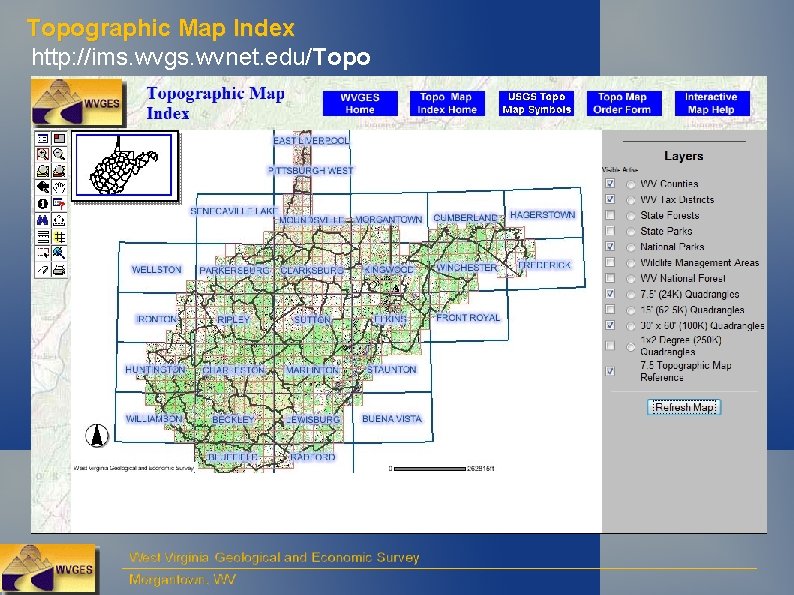Set WV Tax Districts as active layer
Image resolution: width=794 pixels, height=595 pixels.
pos(630,200)
